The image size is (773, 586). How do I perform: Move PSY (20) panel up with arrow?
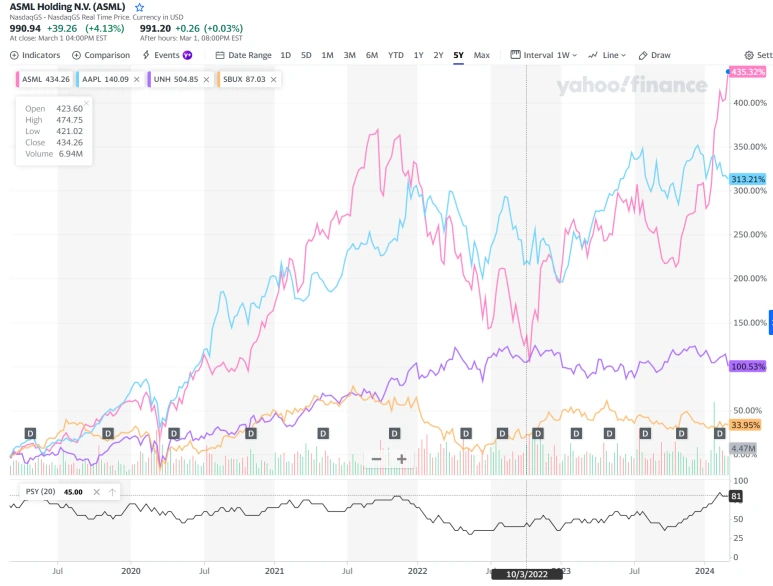pyautogui.click(x=112, y=492)
